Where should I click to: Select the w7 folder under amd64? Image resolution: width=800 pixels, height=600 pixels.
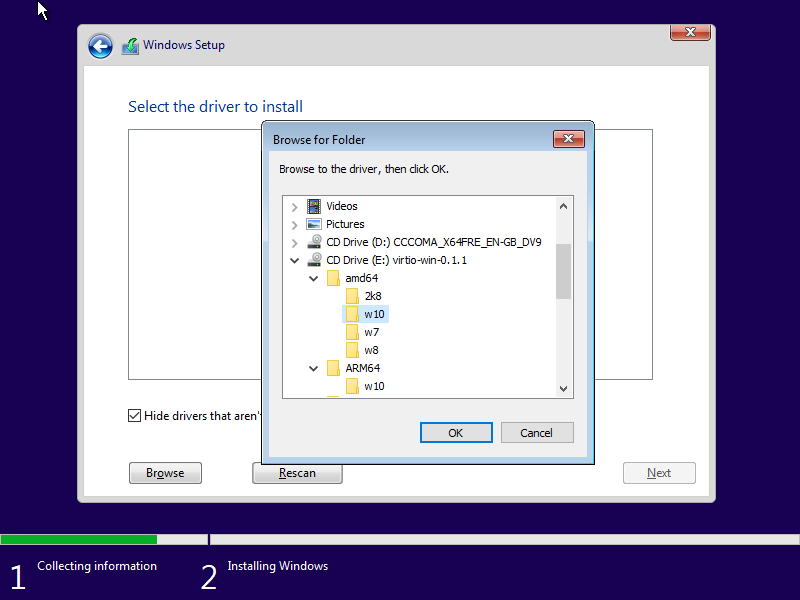point(371,332)
